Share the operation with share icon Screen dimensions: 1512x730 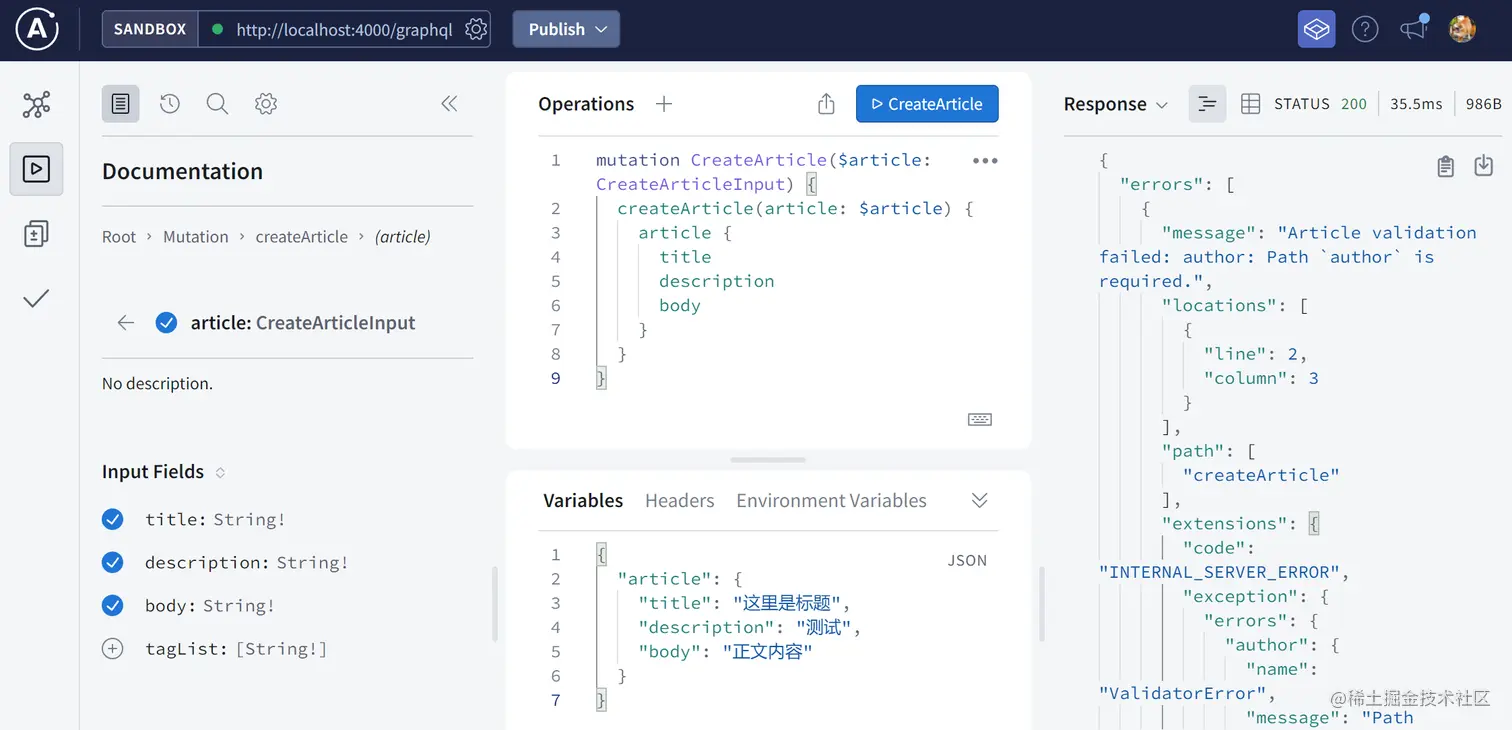click(x=826, y=104)
